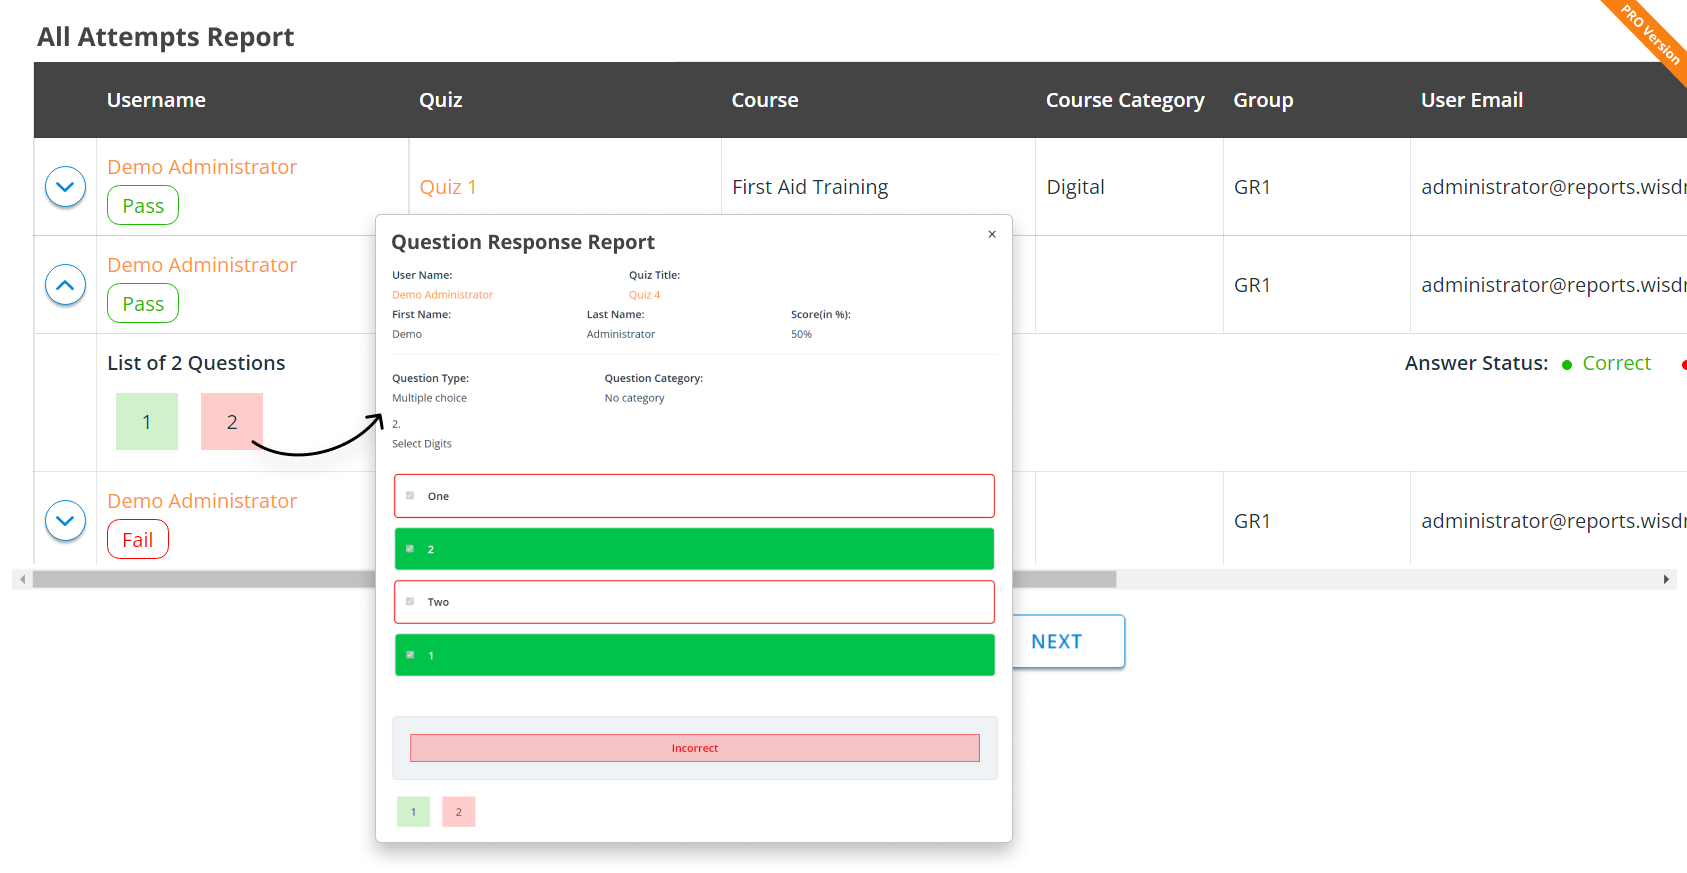Toggle the checkbox for option One
This screenshot has height=873, width=1687.
[410, 496]
